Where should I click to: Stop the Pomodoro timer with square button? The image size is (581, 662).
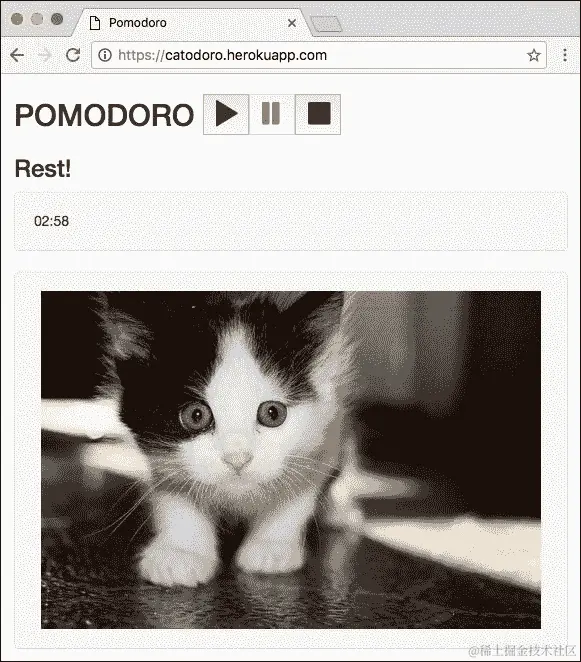318,114
